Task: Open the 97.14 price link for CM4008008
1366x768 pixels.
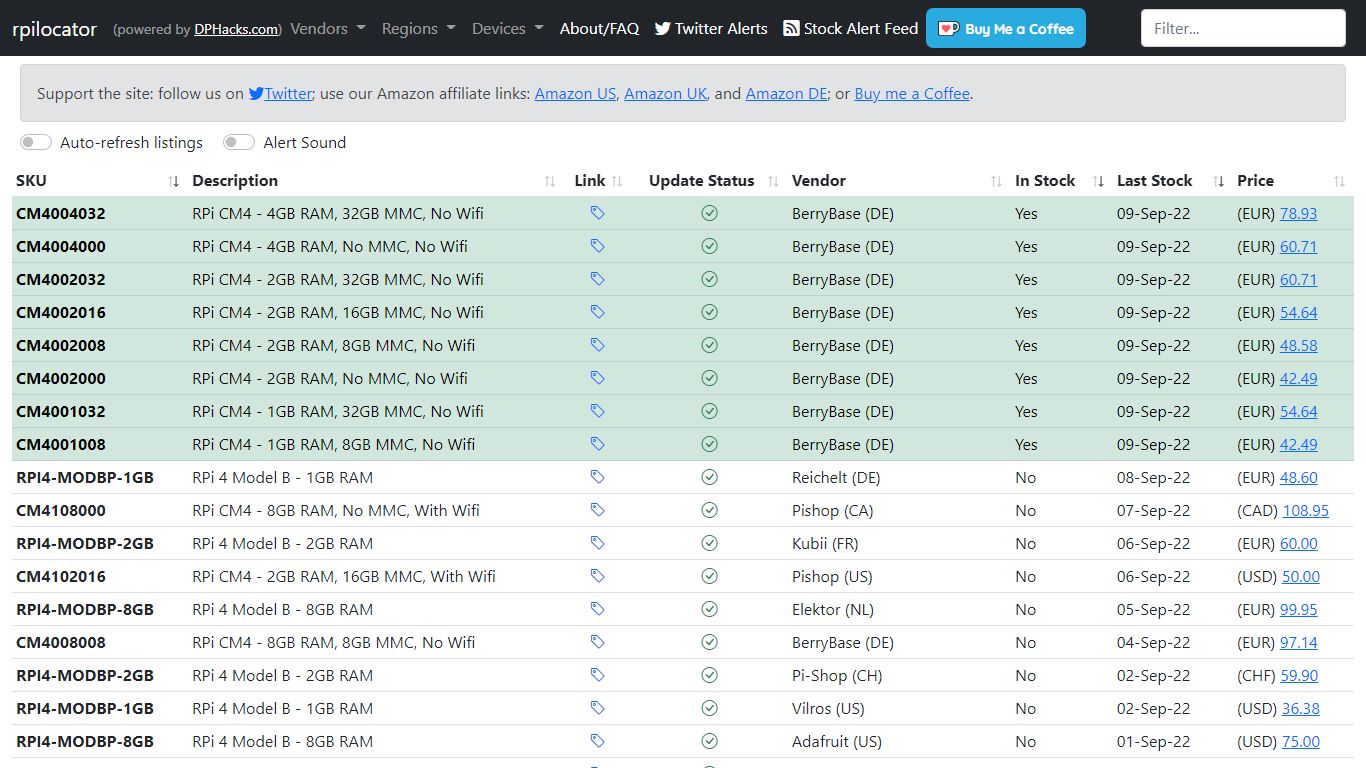Action: pos(1298,642)
